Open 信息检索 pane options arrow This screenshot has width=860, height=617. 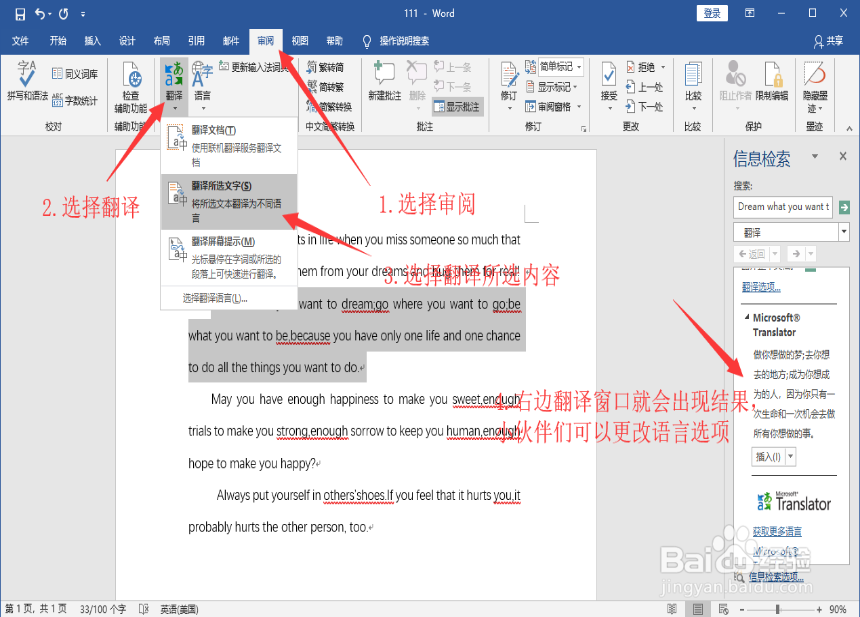point(815,156)
